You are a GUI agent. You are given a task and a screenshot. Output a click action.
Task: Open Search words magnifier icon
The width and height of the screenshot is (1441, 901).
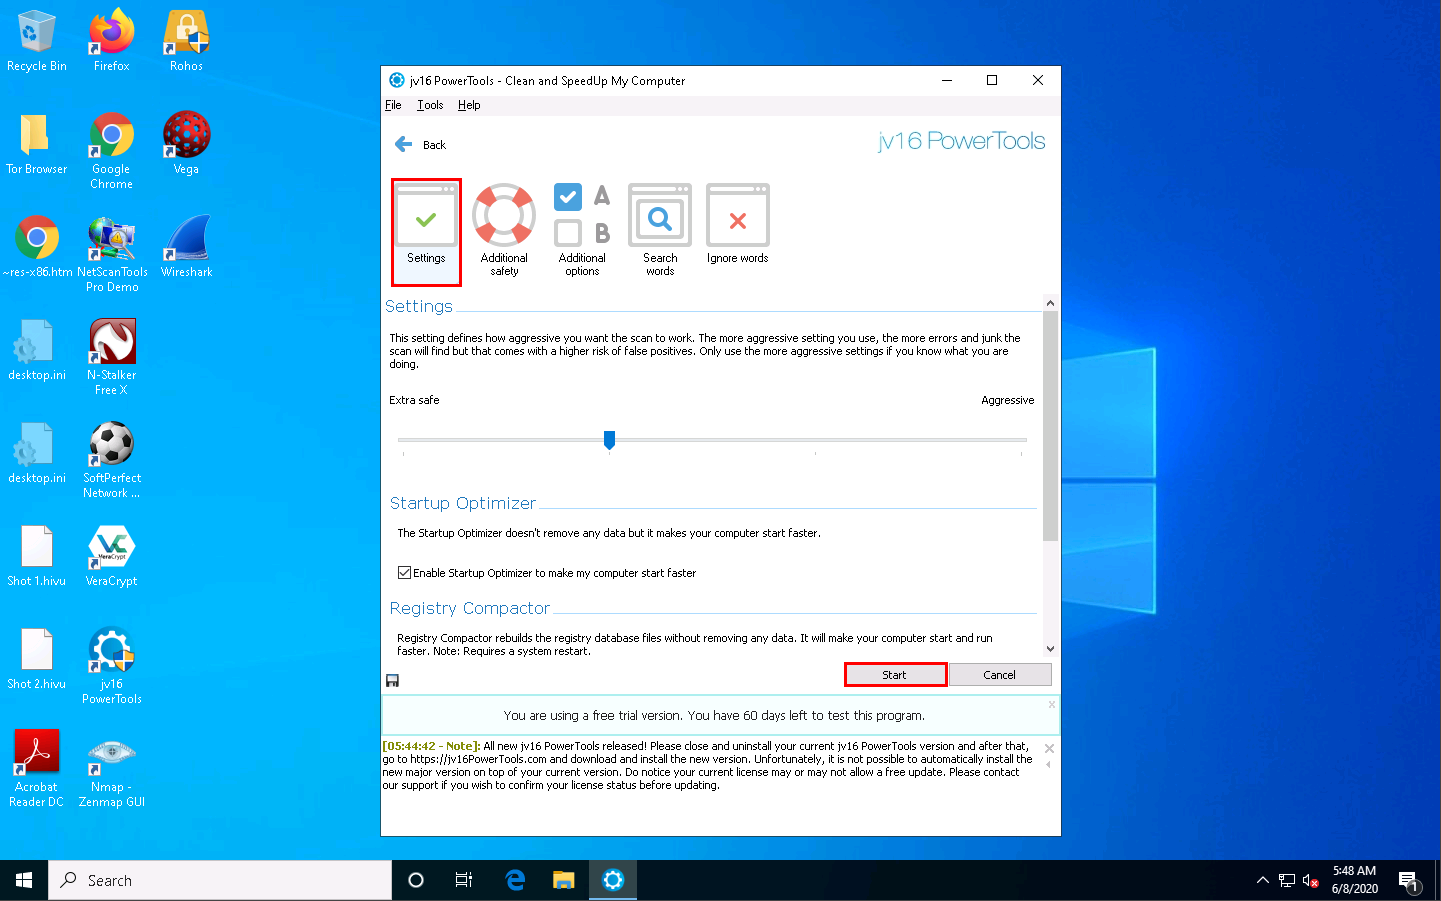click(x=660, y=215)
